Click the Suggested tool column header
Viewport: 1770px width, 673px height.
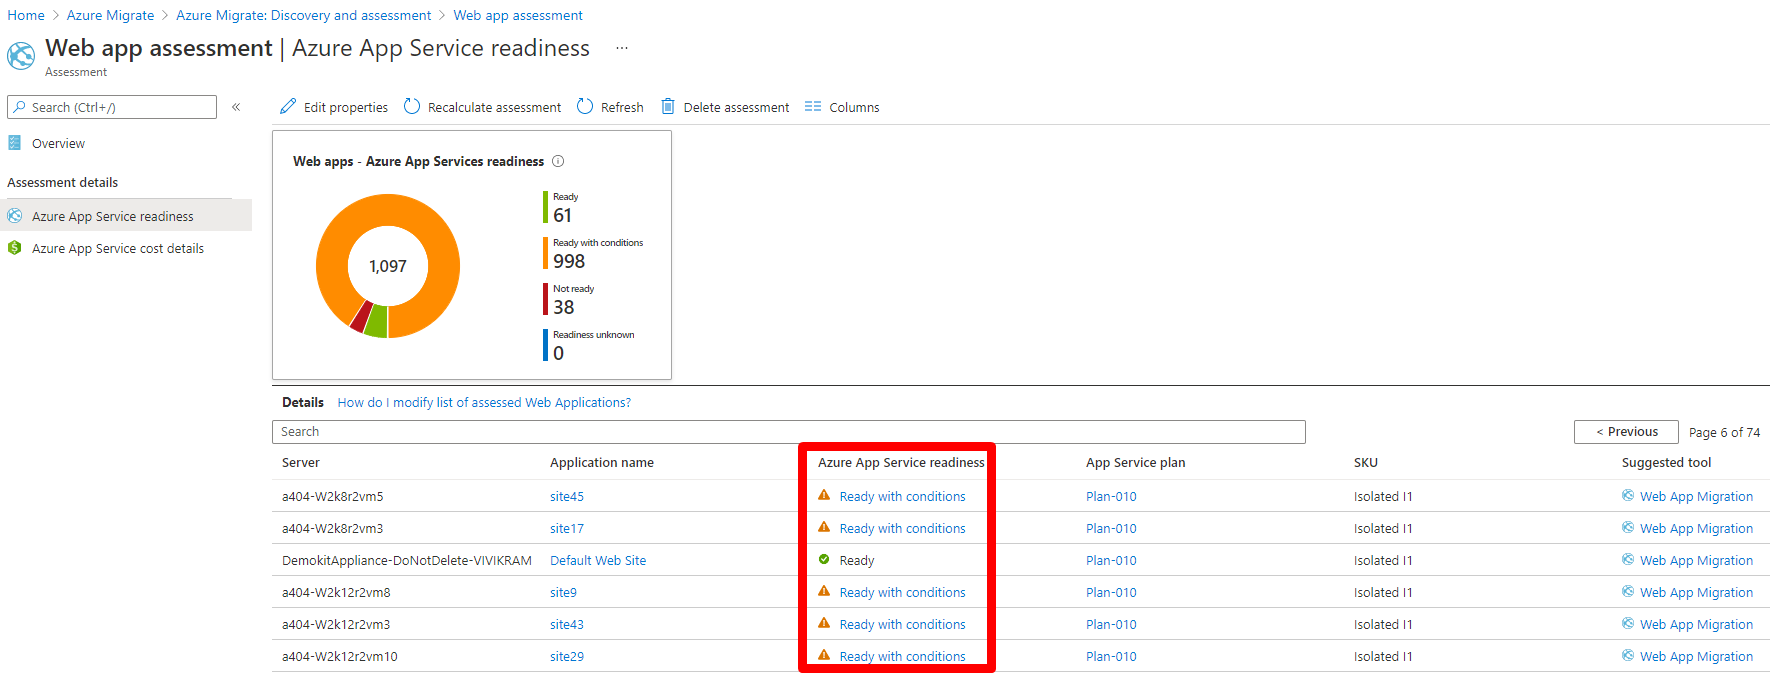pos(1666,462)
